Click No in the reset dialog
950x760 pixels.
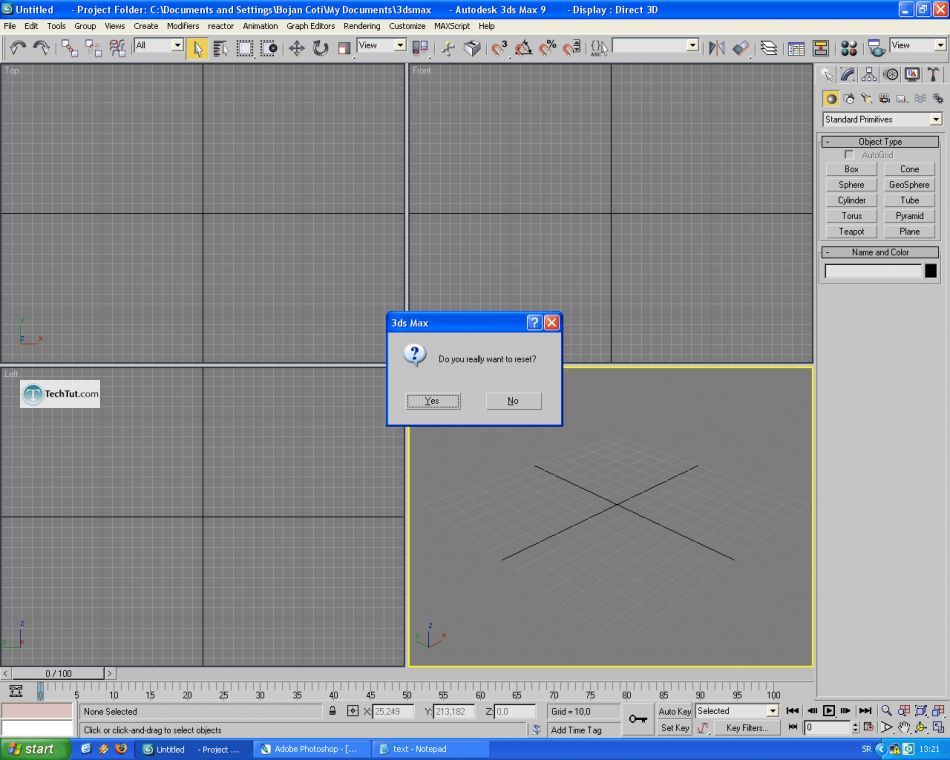click(513, 401)
